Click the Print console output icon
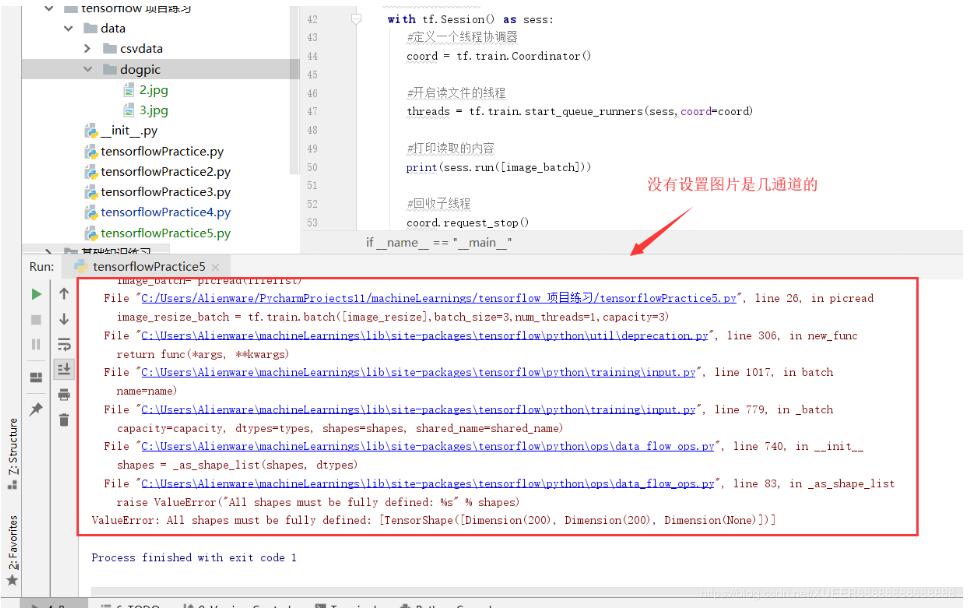This screenshot has height=611, width=968. pos(64,395)
